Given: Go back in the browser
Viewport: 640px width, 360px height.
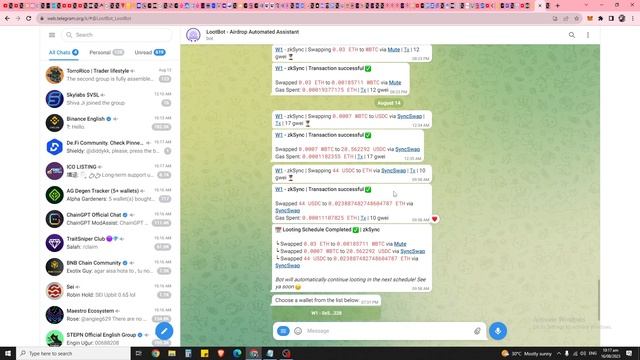Looking at the screenshot, I should tap(7, 18).
